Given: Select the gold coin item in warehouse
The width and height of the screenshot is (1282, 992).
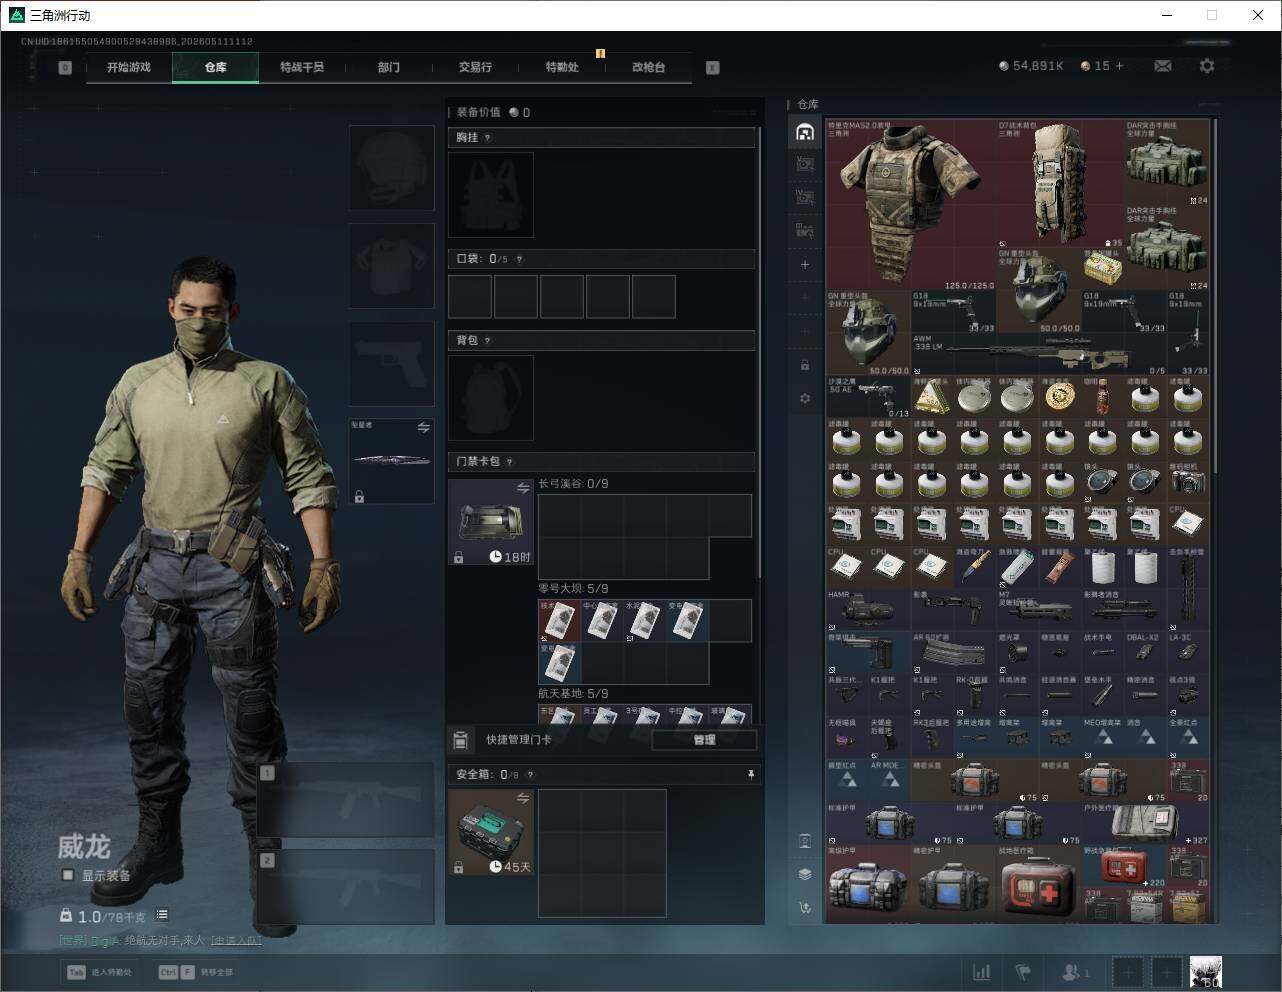Looking at the screenshot, I should pos(1059,397).
